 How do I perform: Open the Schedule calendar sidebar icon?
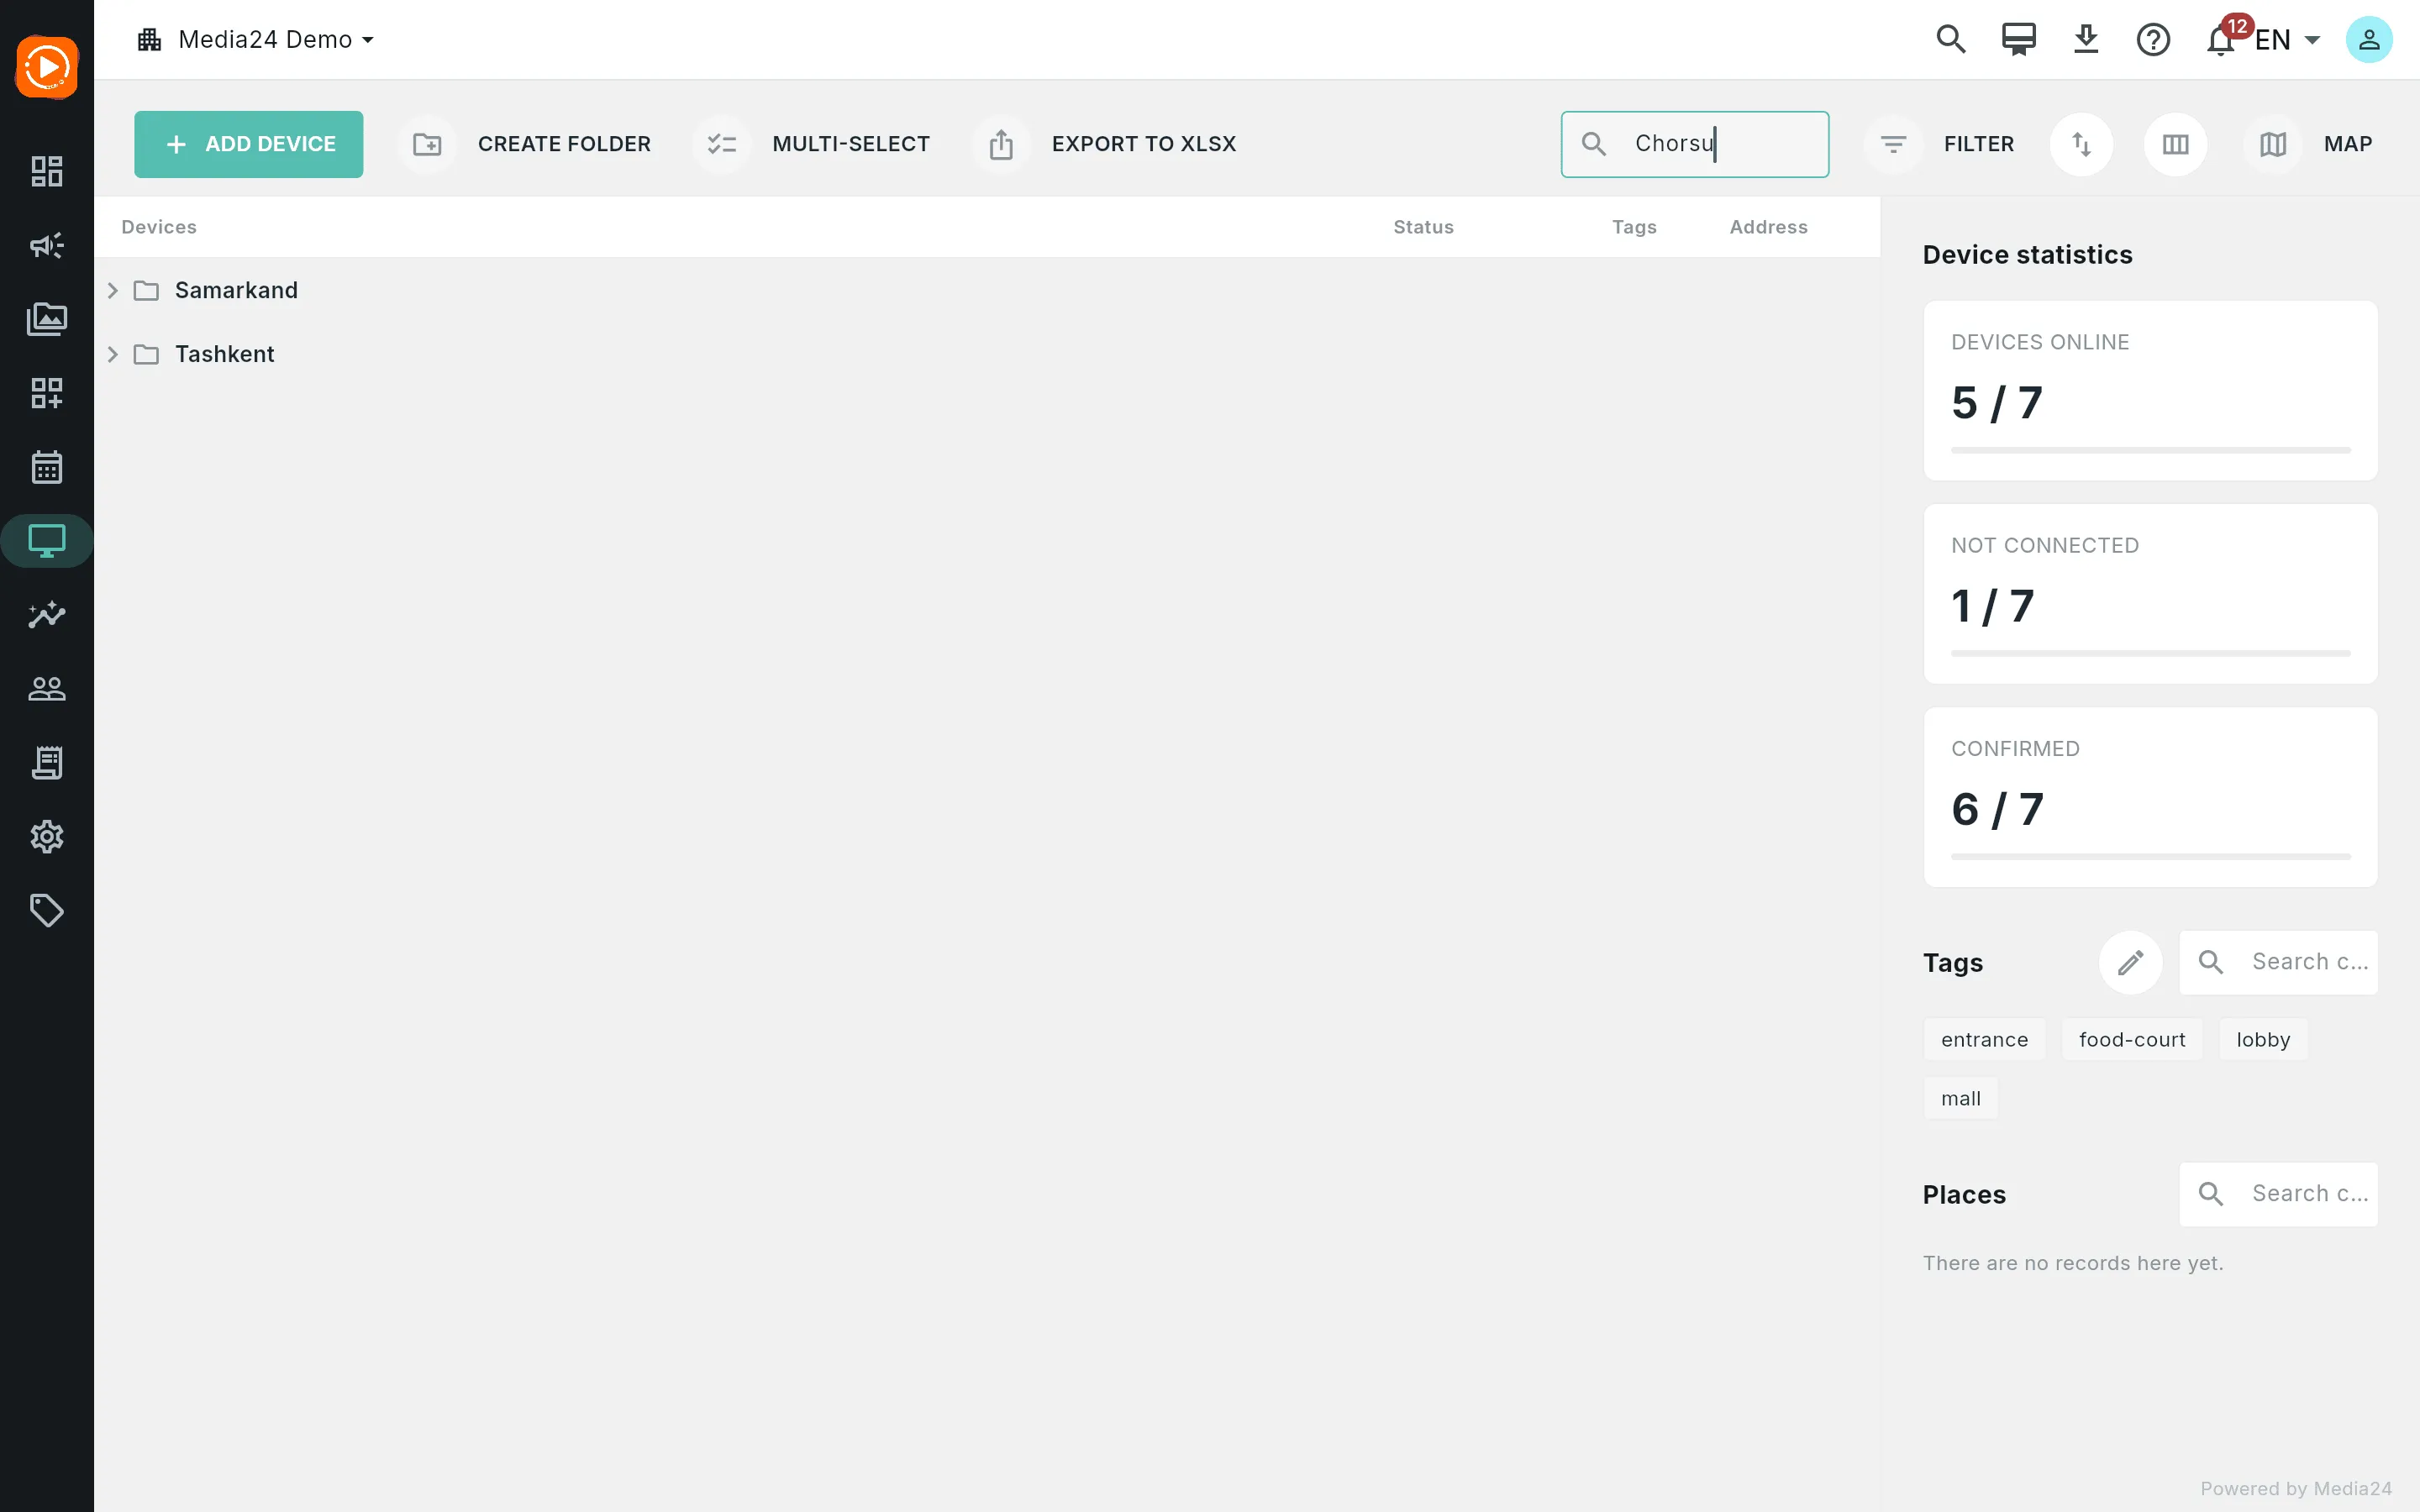pyautogui.click(x=47, y=467)
